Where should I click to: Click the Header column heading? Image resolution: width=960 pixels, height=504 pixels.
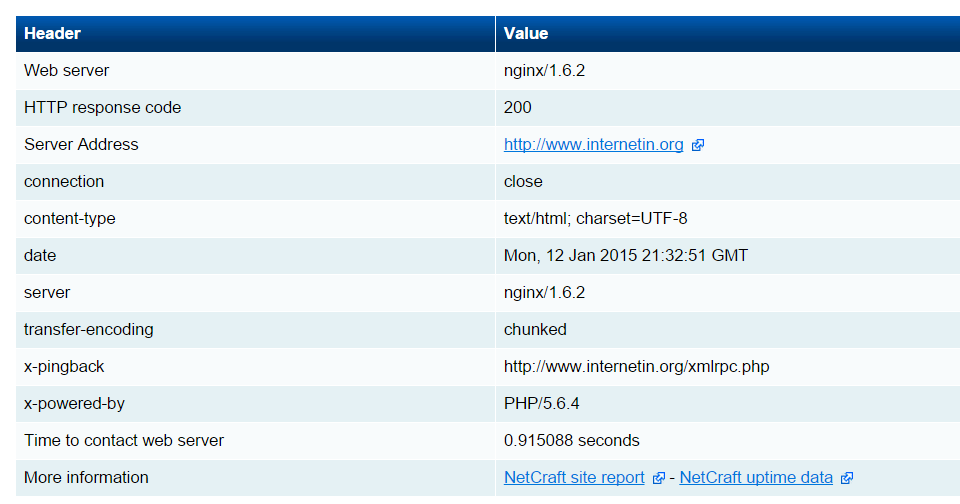point(52,34)
